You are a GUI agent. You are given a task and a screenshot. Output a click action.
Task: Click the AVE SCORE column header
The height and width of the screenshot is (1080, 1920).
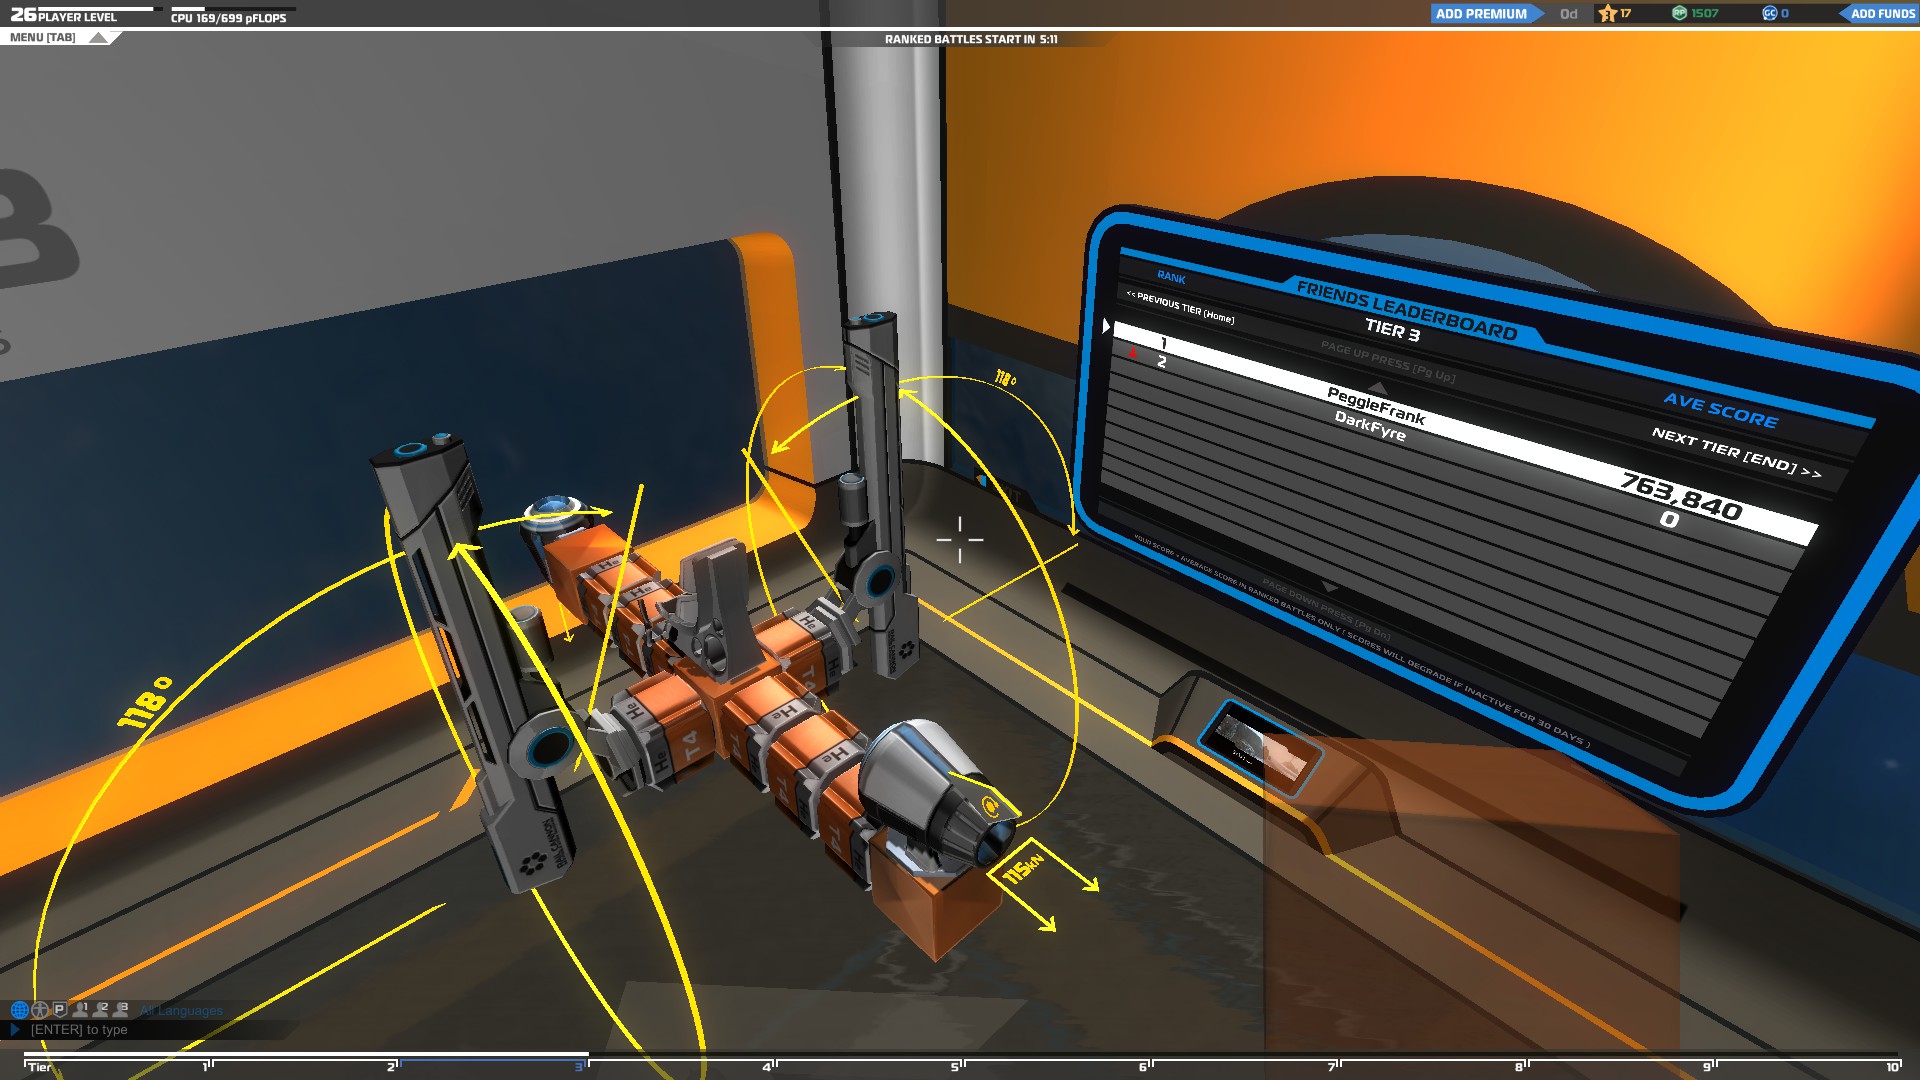click(1720, 410)
